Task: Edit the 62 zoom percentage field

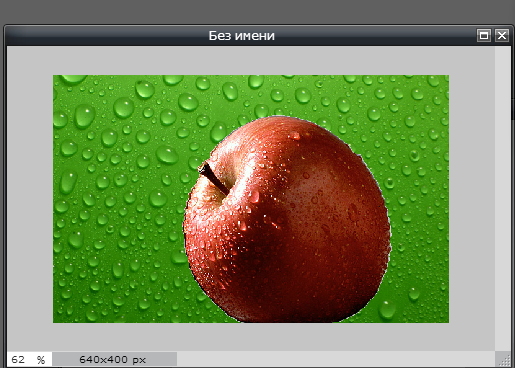Action: 29,360
